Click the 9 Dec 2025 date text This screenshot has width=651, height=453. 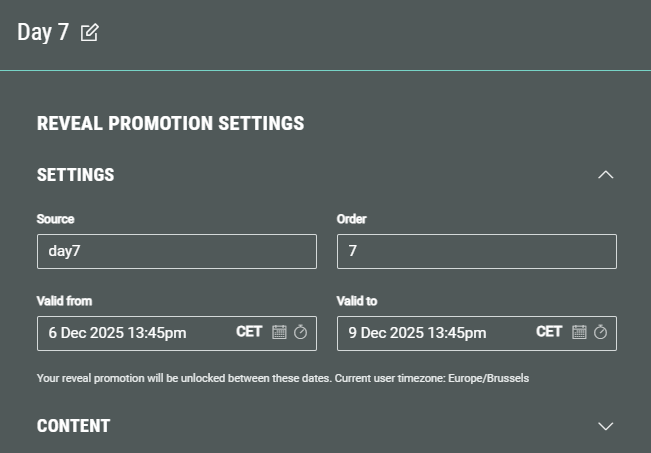coord(417,333)
